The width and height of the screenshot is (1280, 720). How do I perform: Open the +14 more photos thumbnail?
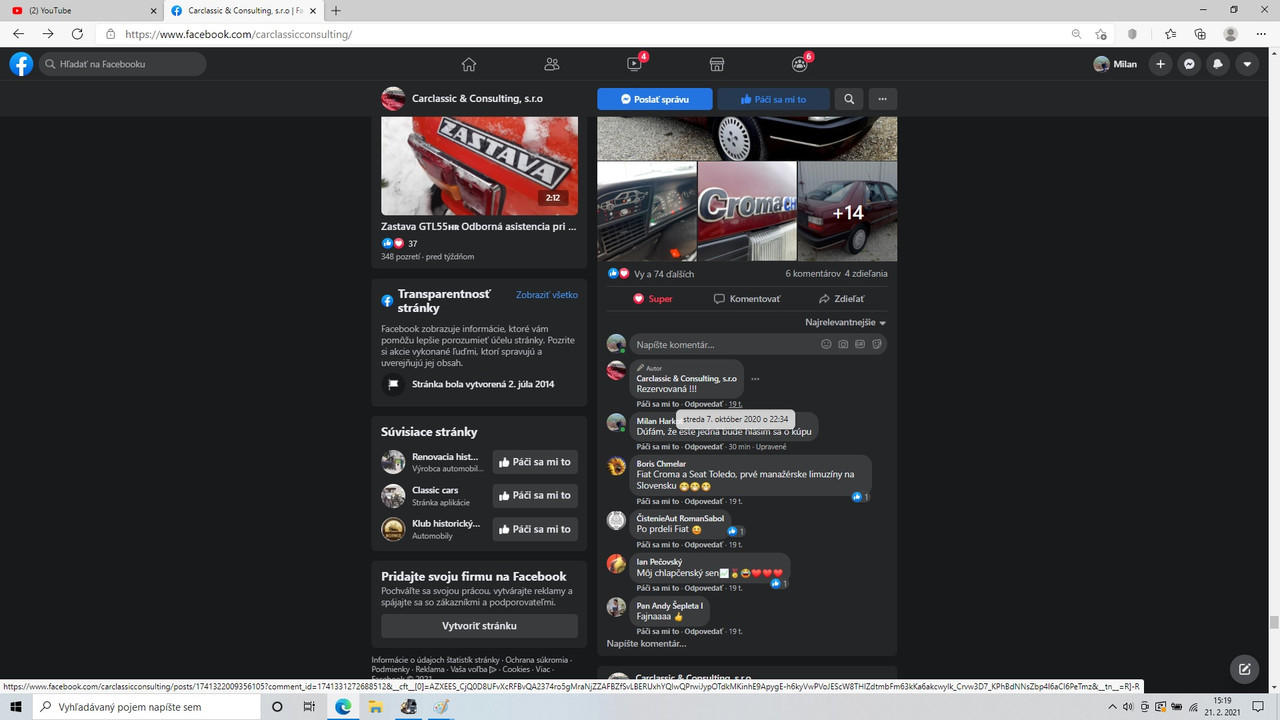[x=847, y=212]
